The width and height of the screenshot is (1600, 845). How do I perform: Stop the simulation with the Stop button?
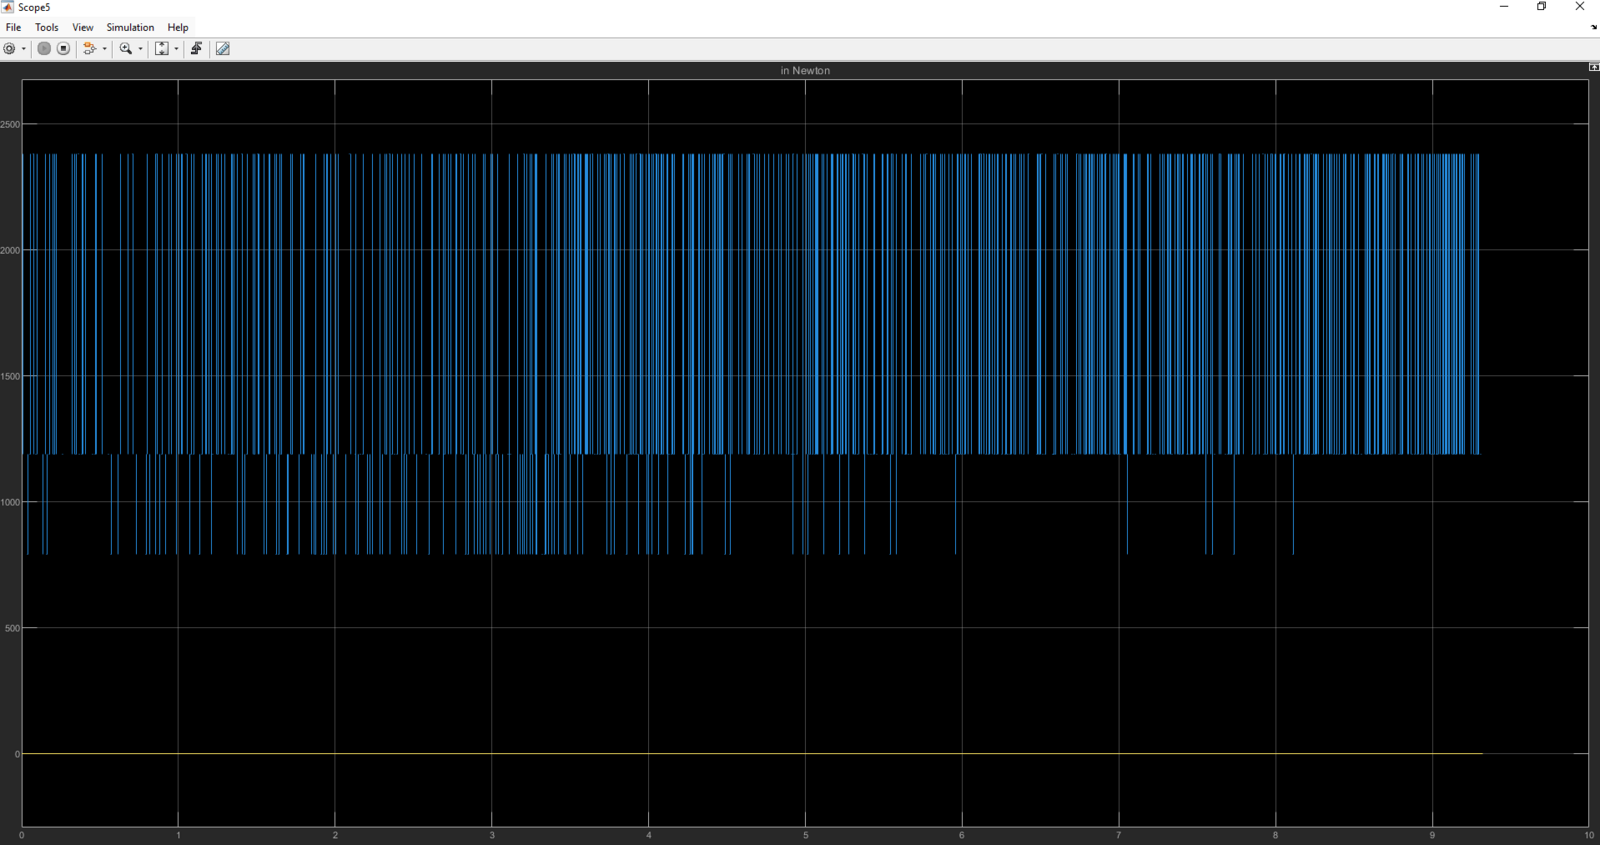[x=64, y=48]
